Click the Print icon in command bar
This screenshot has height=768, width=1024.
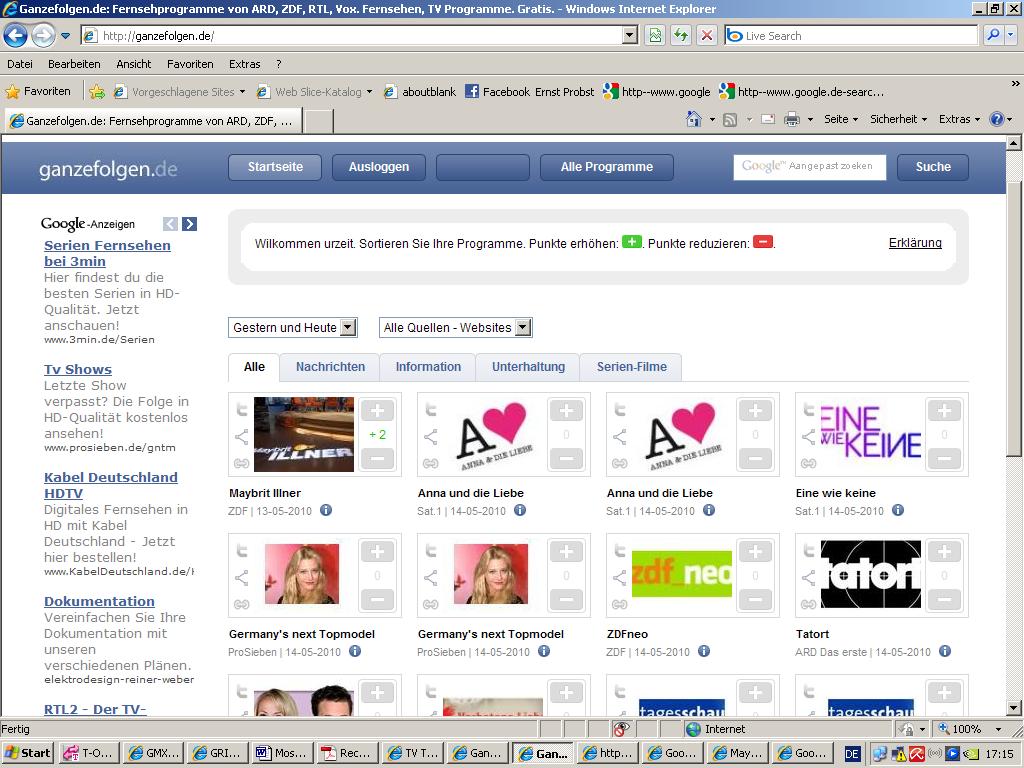coord(792,120)
